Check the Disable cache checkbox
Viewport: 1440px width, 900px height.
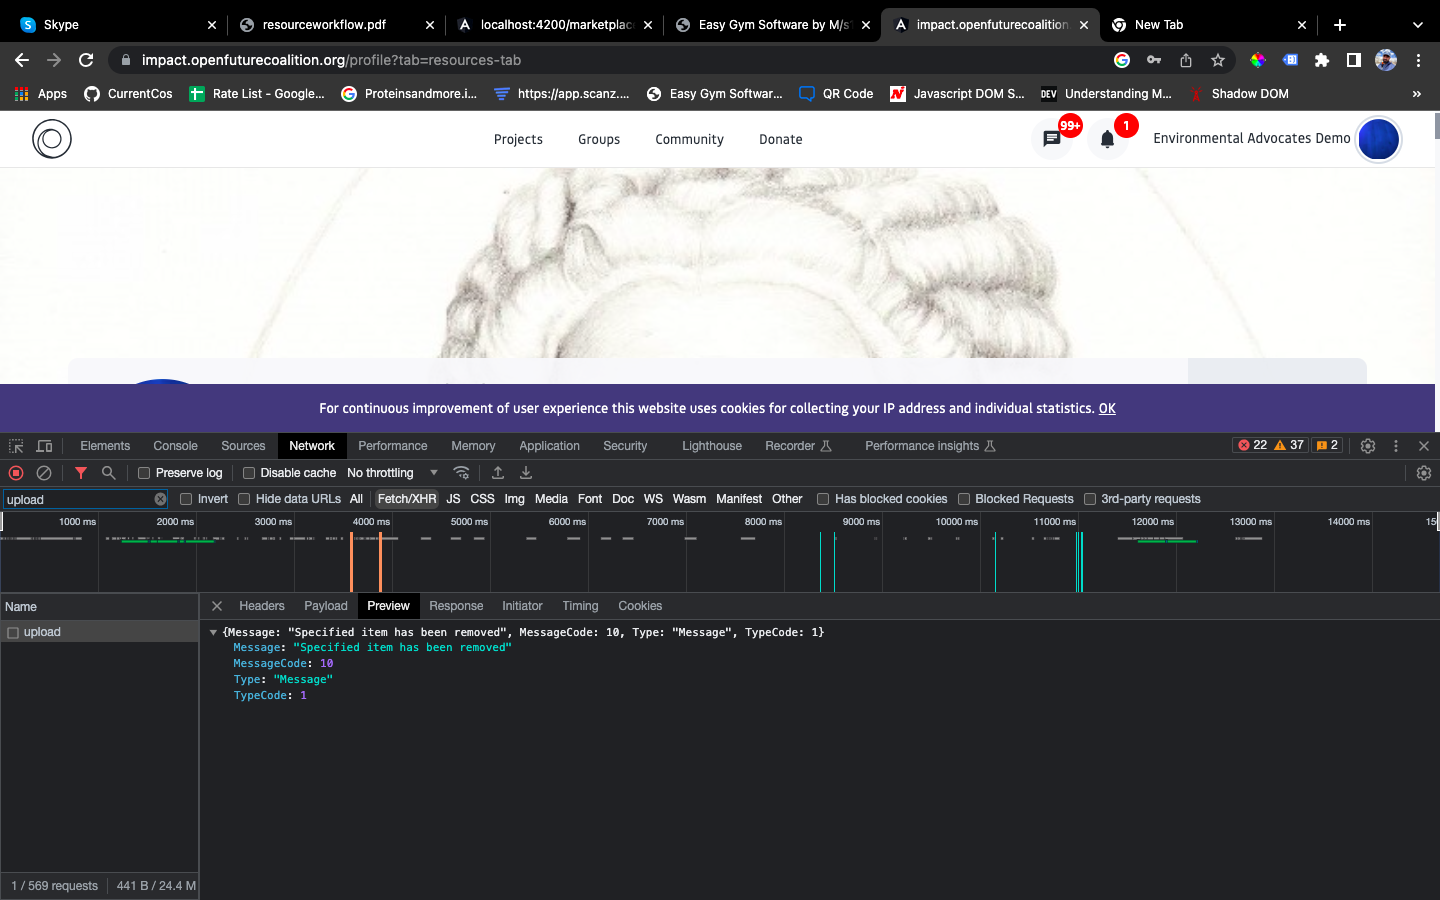pos(249,473)
